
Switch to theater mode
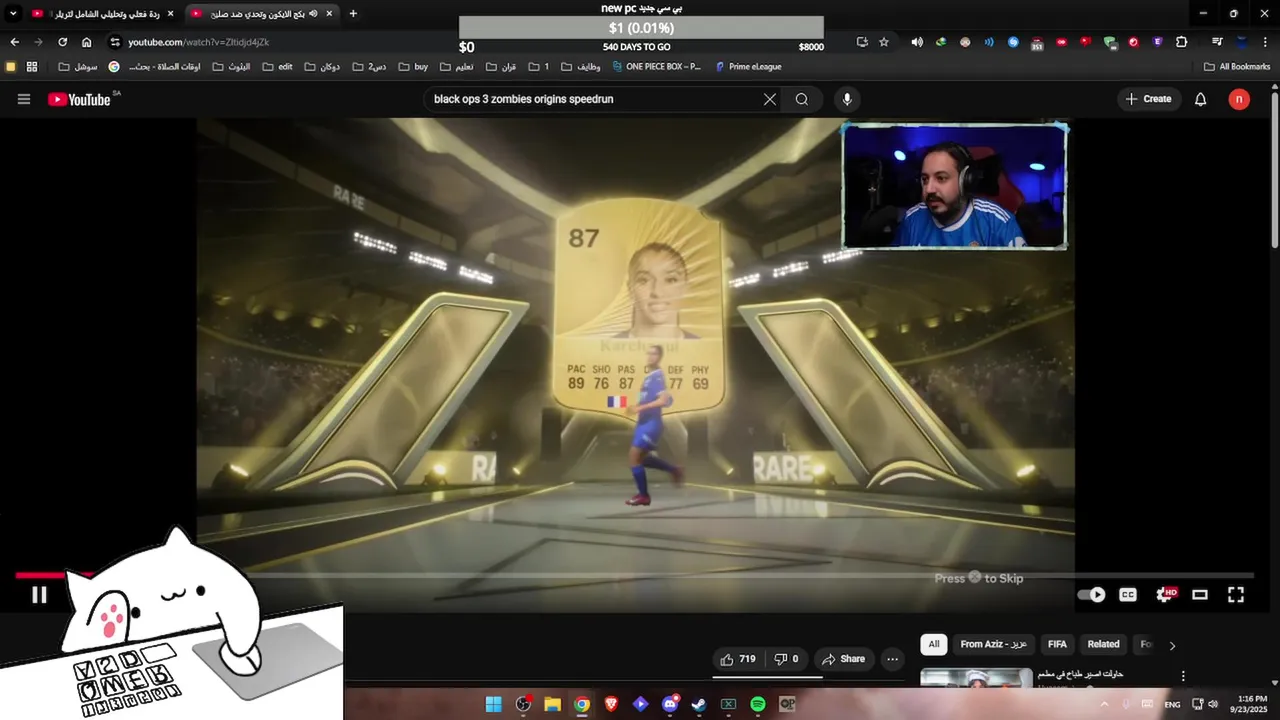tap(1200, 594)
